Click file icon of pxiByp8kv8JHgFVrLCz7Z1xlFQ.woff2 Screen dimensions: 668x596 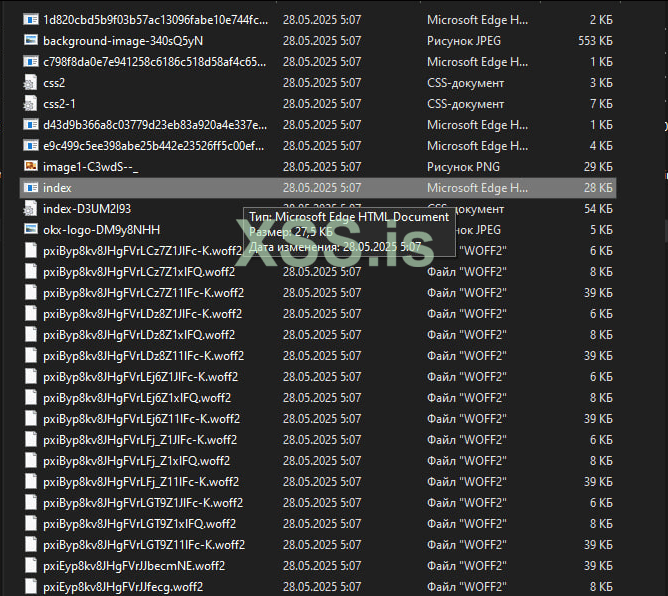click(x=31, y=271)
